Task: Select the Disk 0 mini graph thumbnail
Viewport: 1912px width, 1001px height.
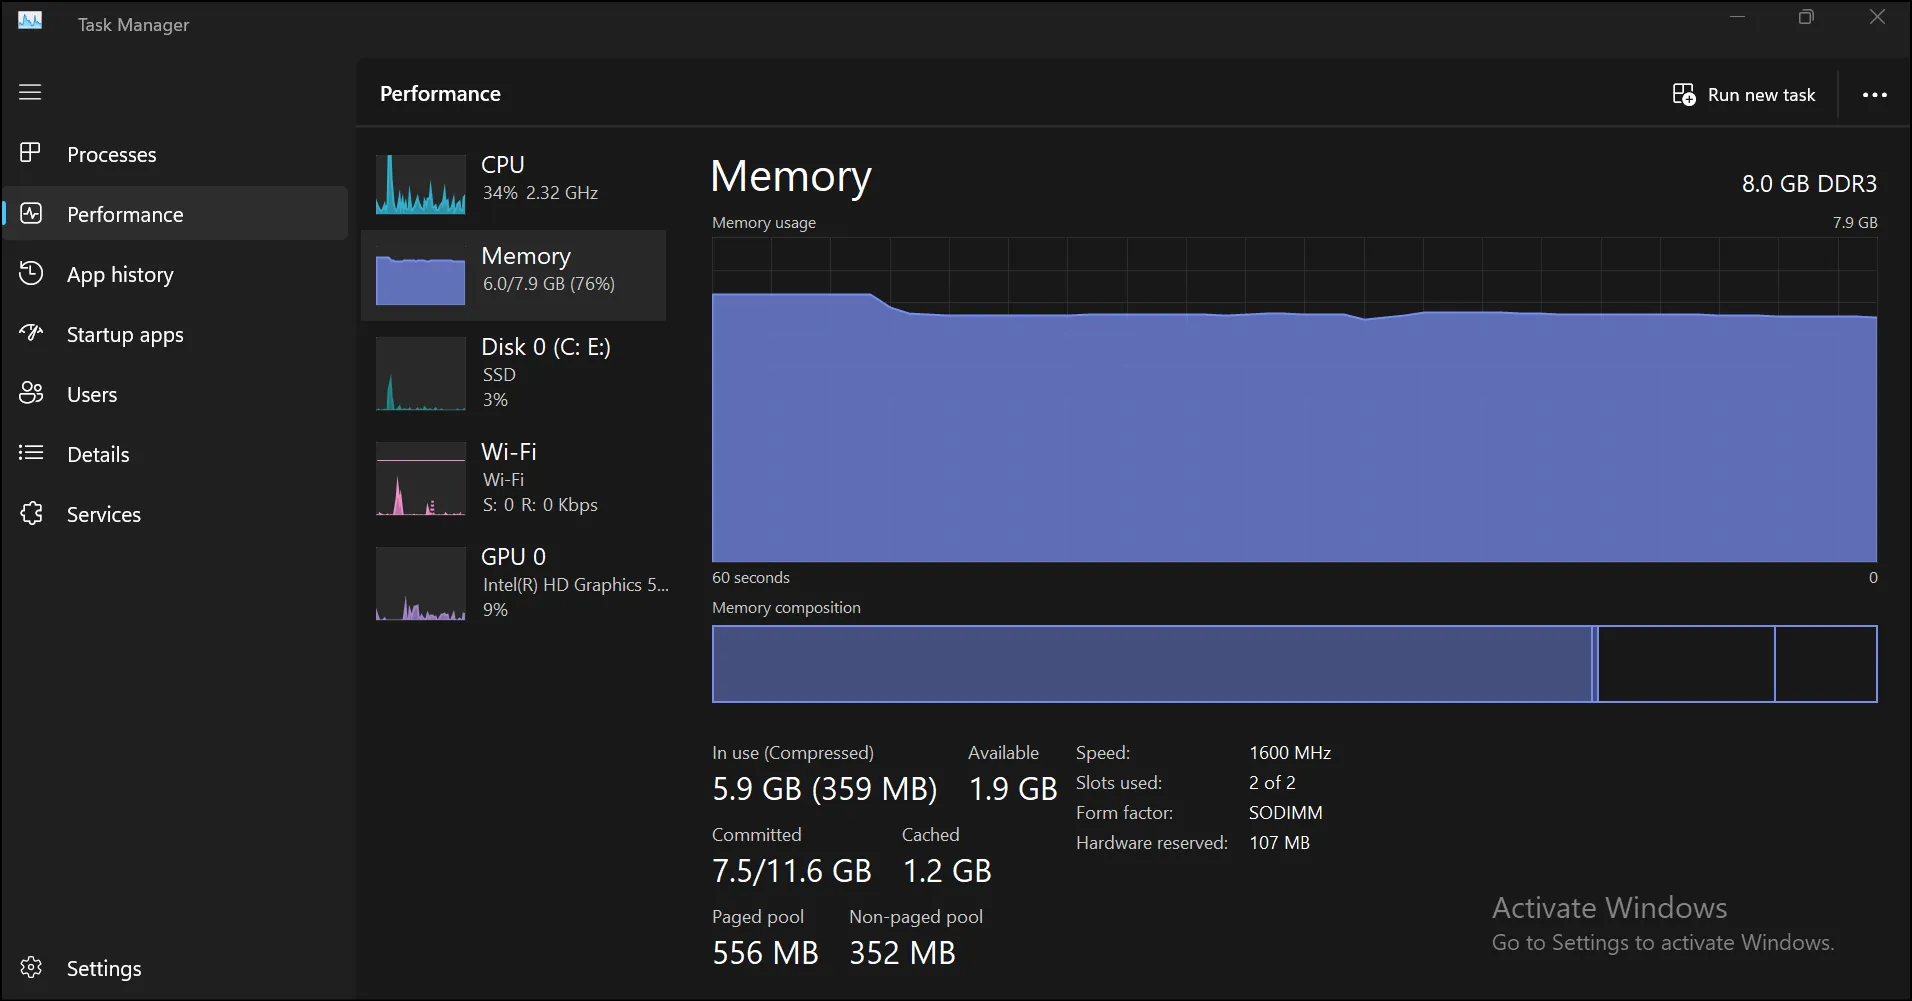Action: (421, 373)
